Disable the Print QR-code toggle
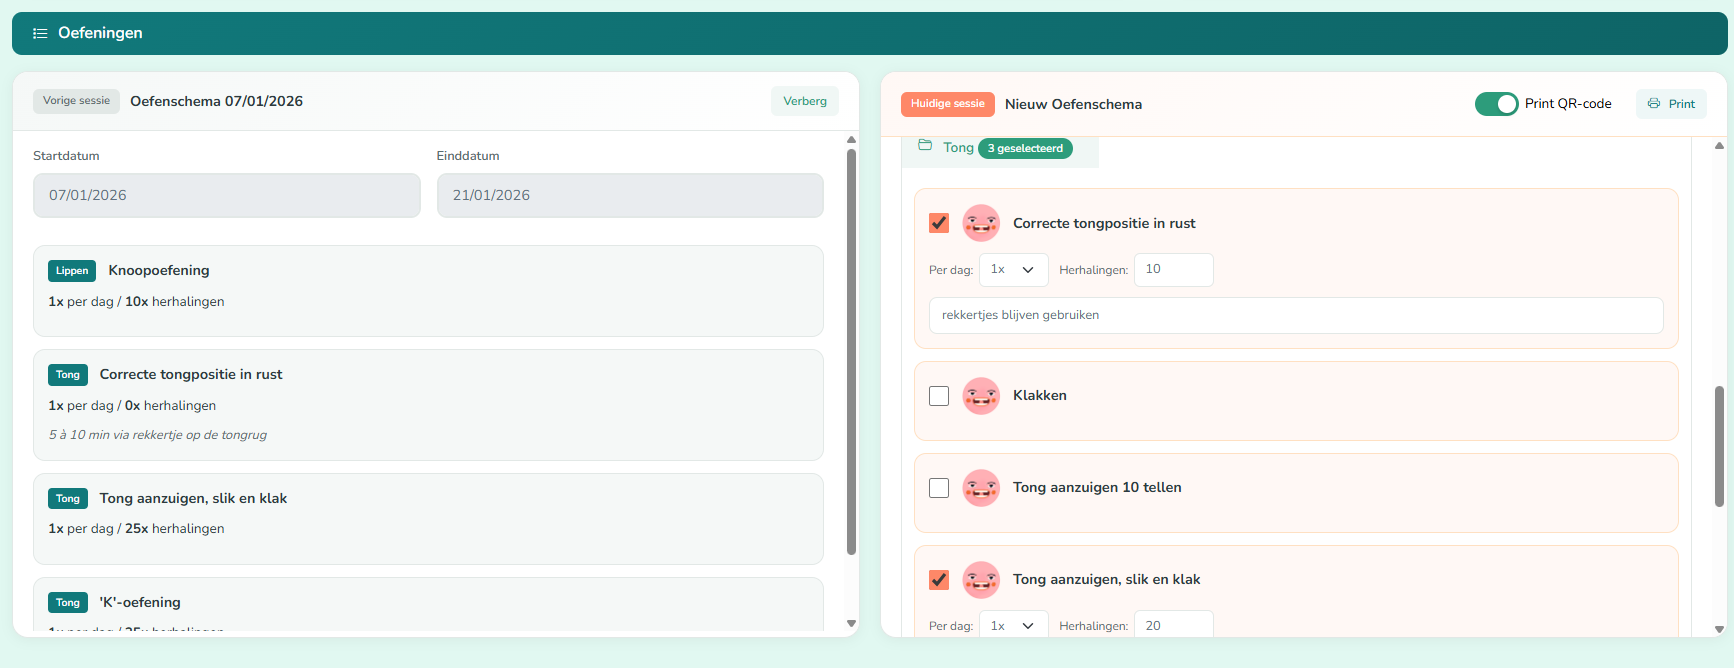The height and width of the screenshot is (668, 1734). [1496, 104]
